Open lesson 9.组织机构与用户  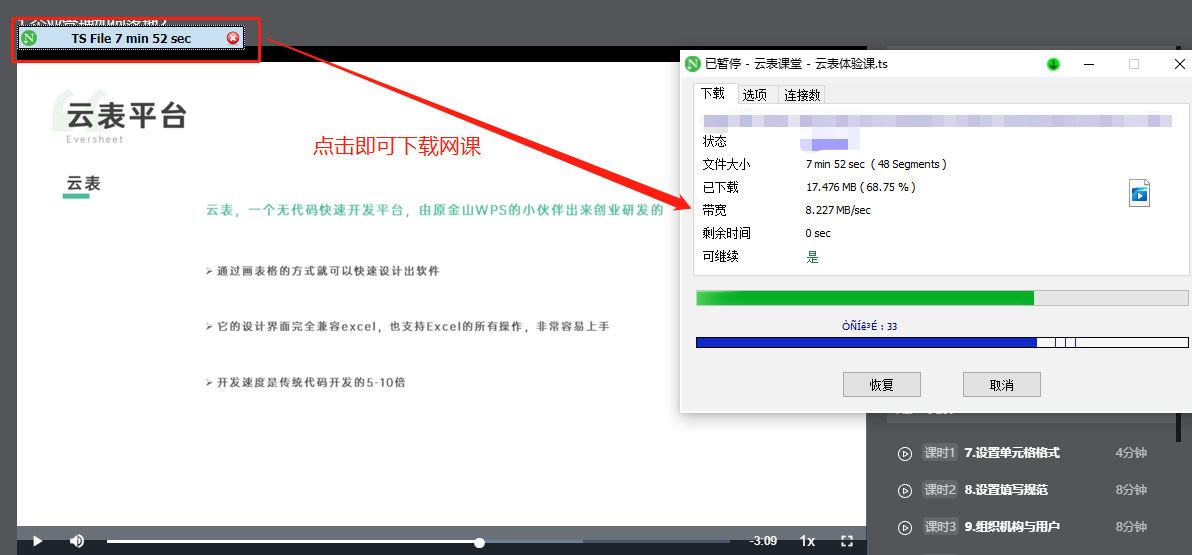pyautogui.click(x=1011, y=527)
